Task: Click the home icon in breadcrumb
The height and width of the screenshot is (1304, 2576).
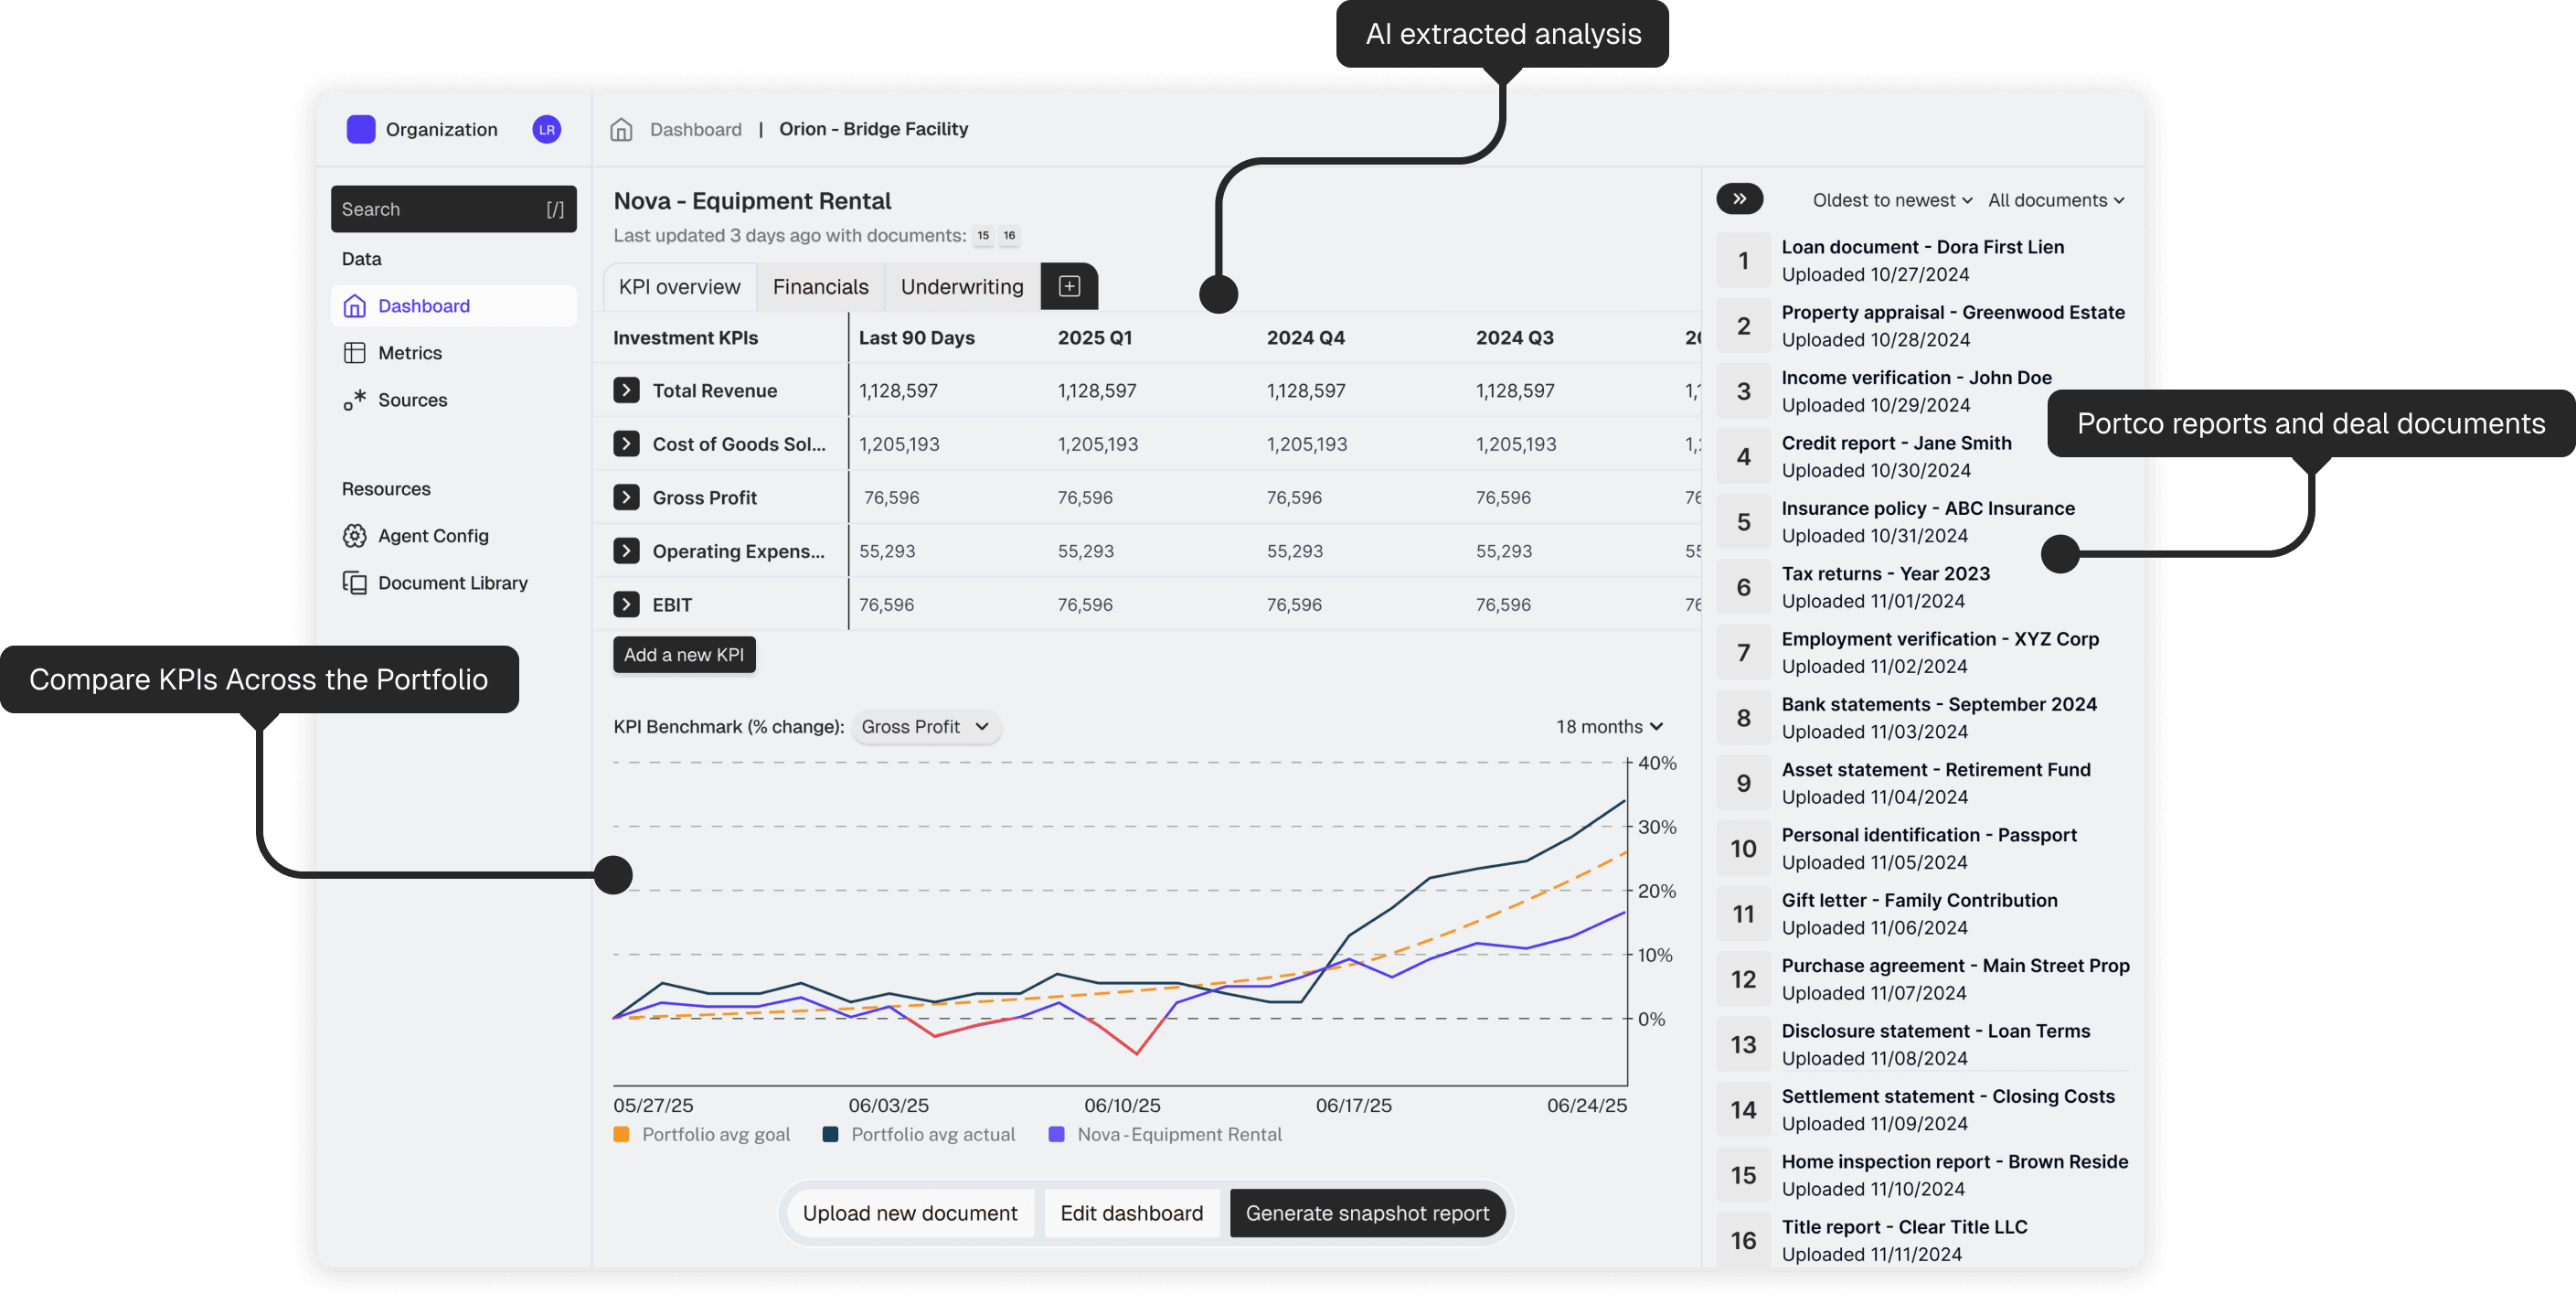Action: tap(621, 129)
